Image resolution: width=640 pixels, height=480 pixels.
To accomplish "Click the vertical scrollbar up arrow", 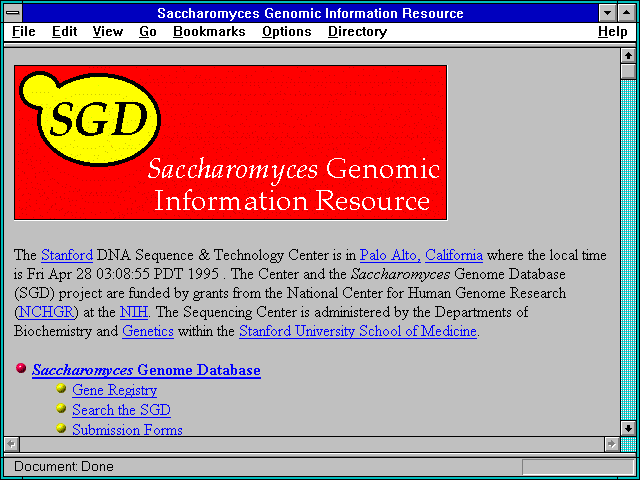I will (628, 56).
